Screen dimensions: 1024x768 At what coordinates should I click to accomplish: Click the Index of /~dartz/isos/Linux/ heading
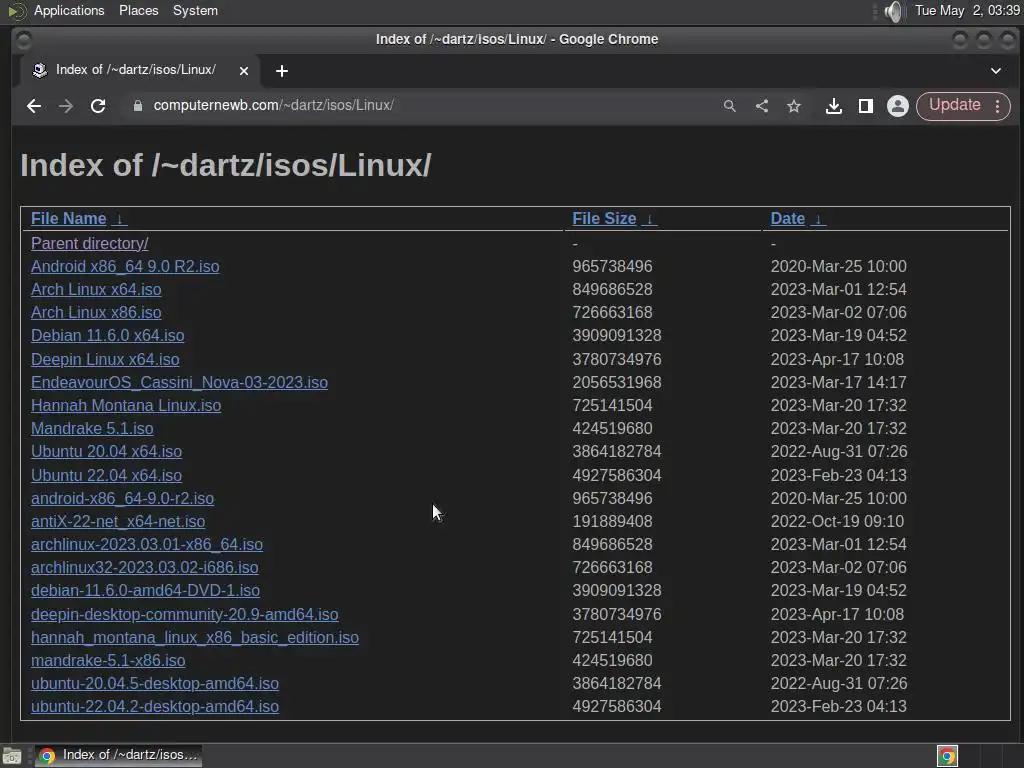pos(226,165)
